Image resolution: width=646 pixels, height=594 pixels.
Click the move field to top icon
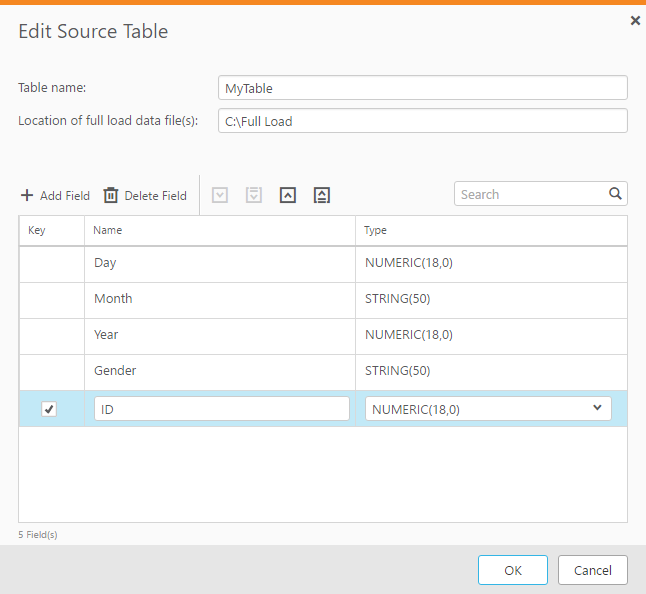[x=321, y=195]
